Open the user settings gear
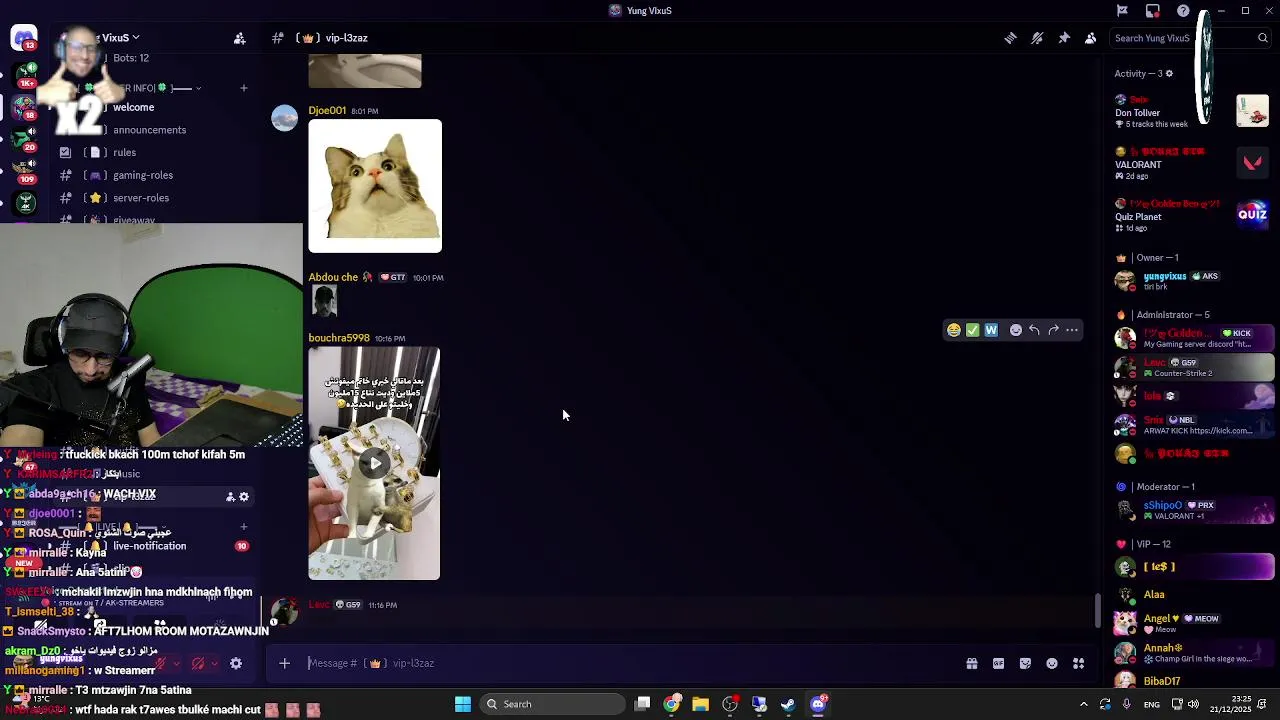 pyautogui.click(x=236, y=663)
